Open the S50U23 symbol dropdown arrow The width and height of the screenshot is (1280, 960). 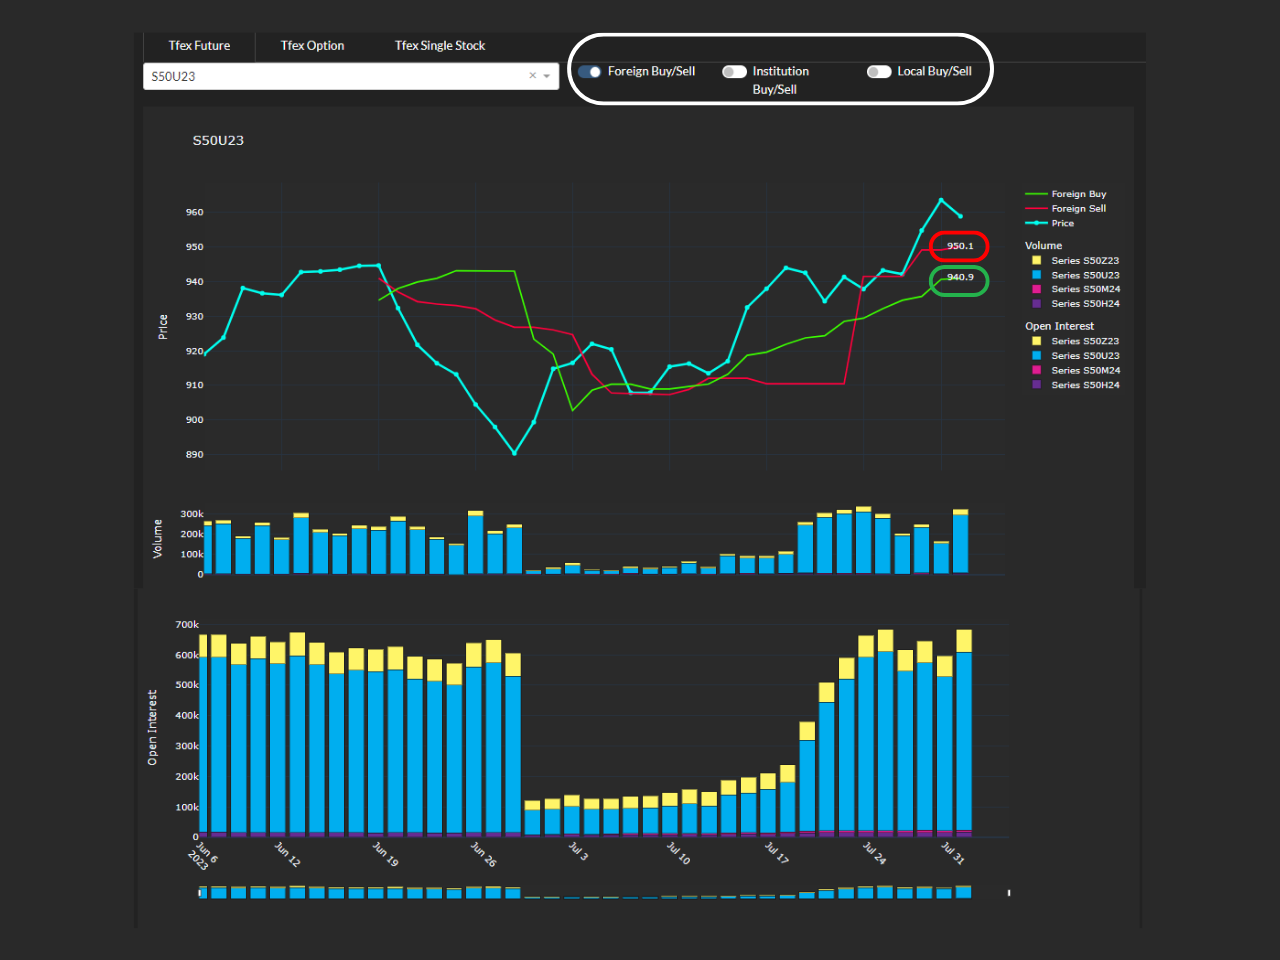(547, 76)
